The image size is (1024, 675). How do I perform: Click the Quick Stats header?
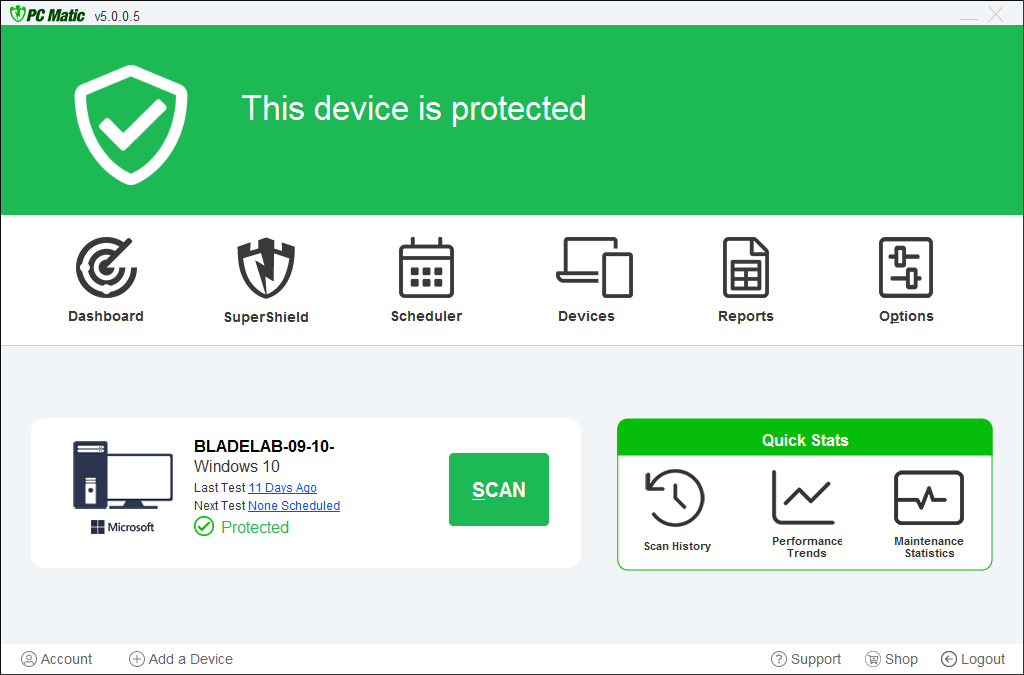tap(805, 440)
